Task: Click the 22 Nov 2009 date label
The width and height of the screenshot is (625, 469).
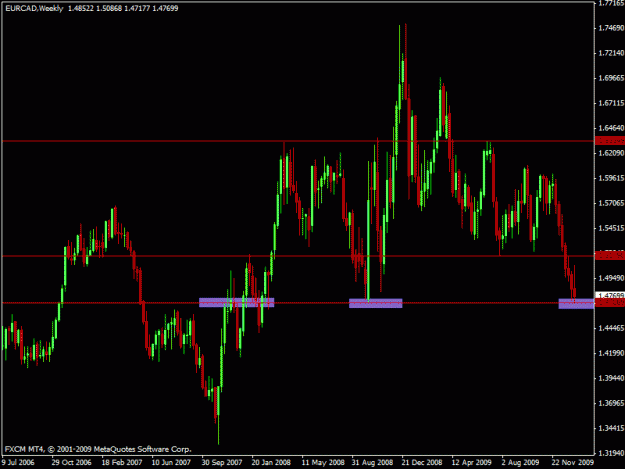Action: [x=573, y=463]
